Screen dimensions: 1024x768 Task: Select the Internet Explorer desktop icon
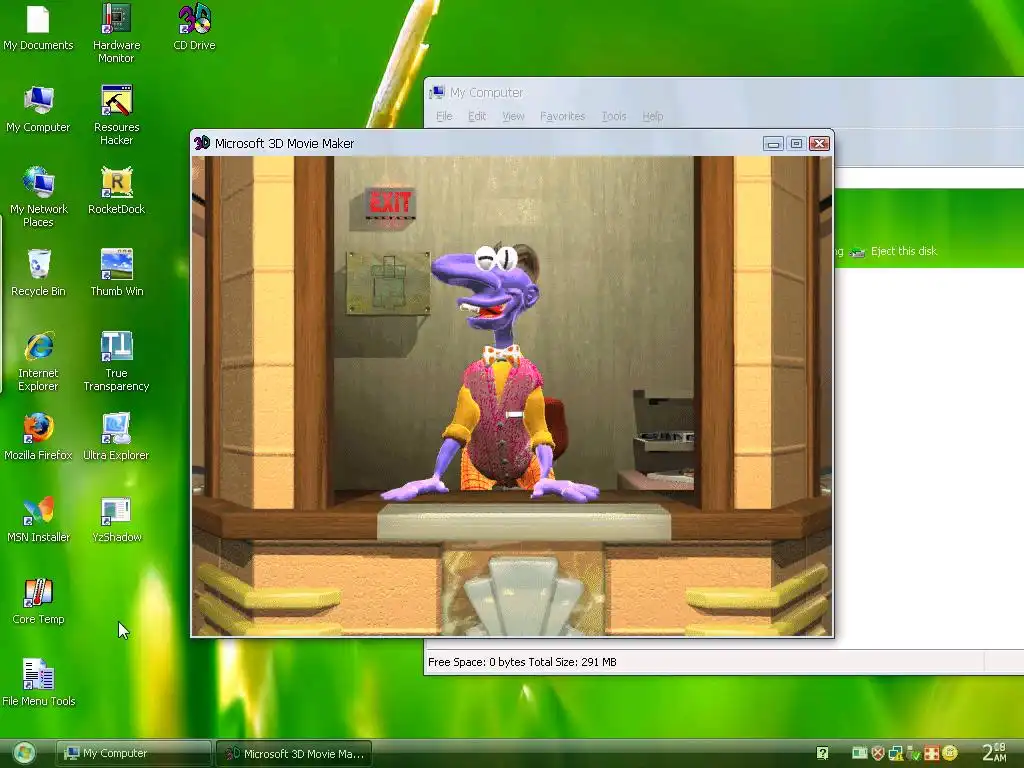coord(38,360)
